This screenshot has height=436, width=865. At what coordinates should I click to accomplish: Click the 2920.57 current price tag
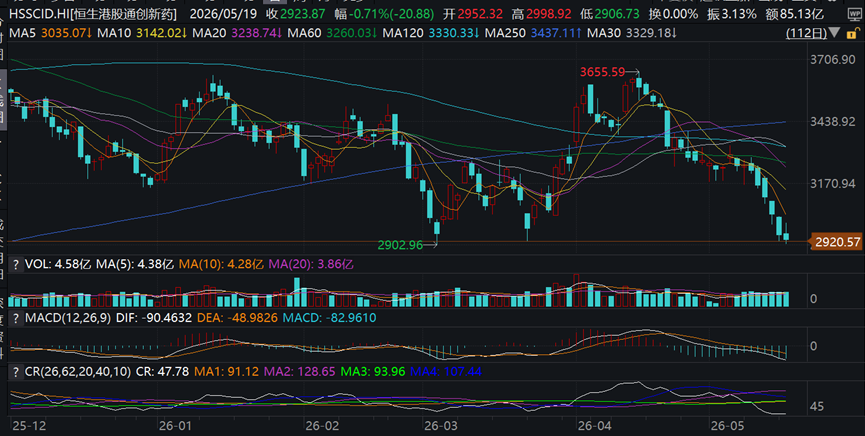pos(837,242)
